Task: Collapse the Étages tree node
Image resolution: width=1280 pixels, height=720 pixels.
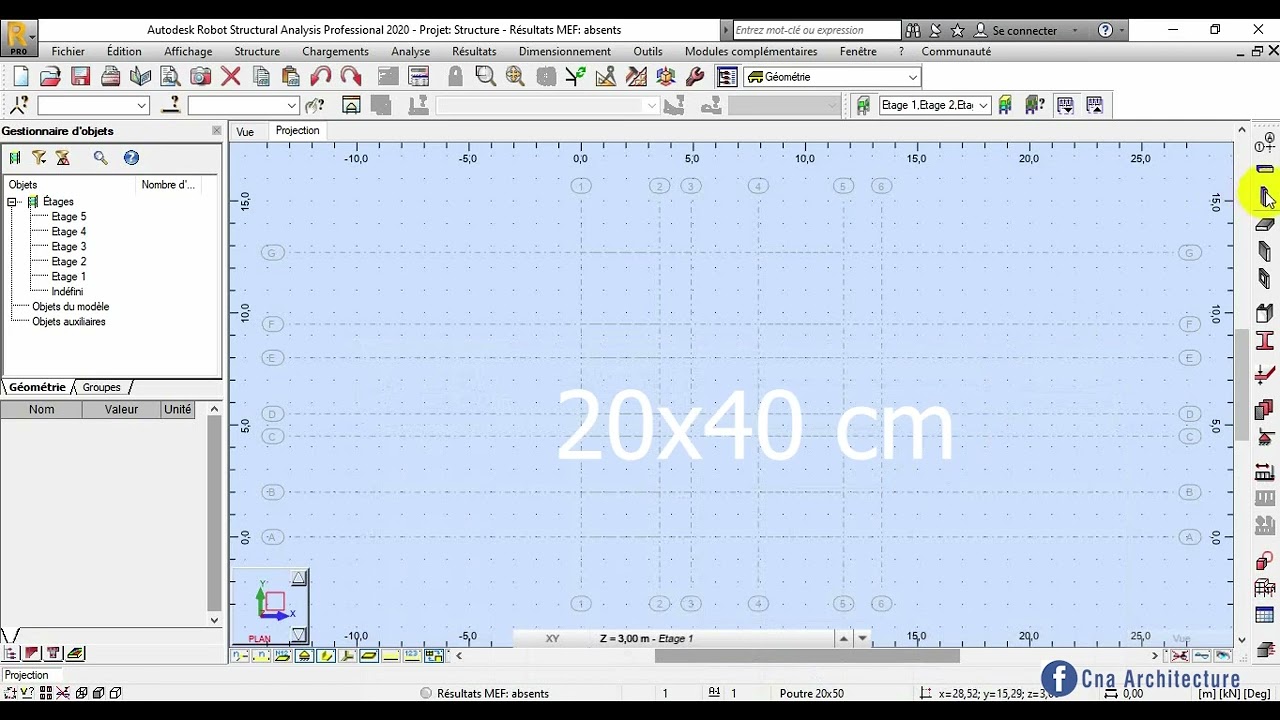Action: coord(13,202)
